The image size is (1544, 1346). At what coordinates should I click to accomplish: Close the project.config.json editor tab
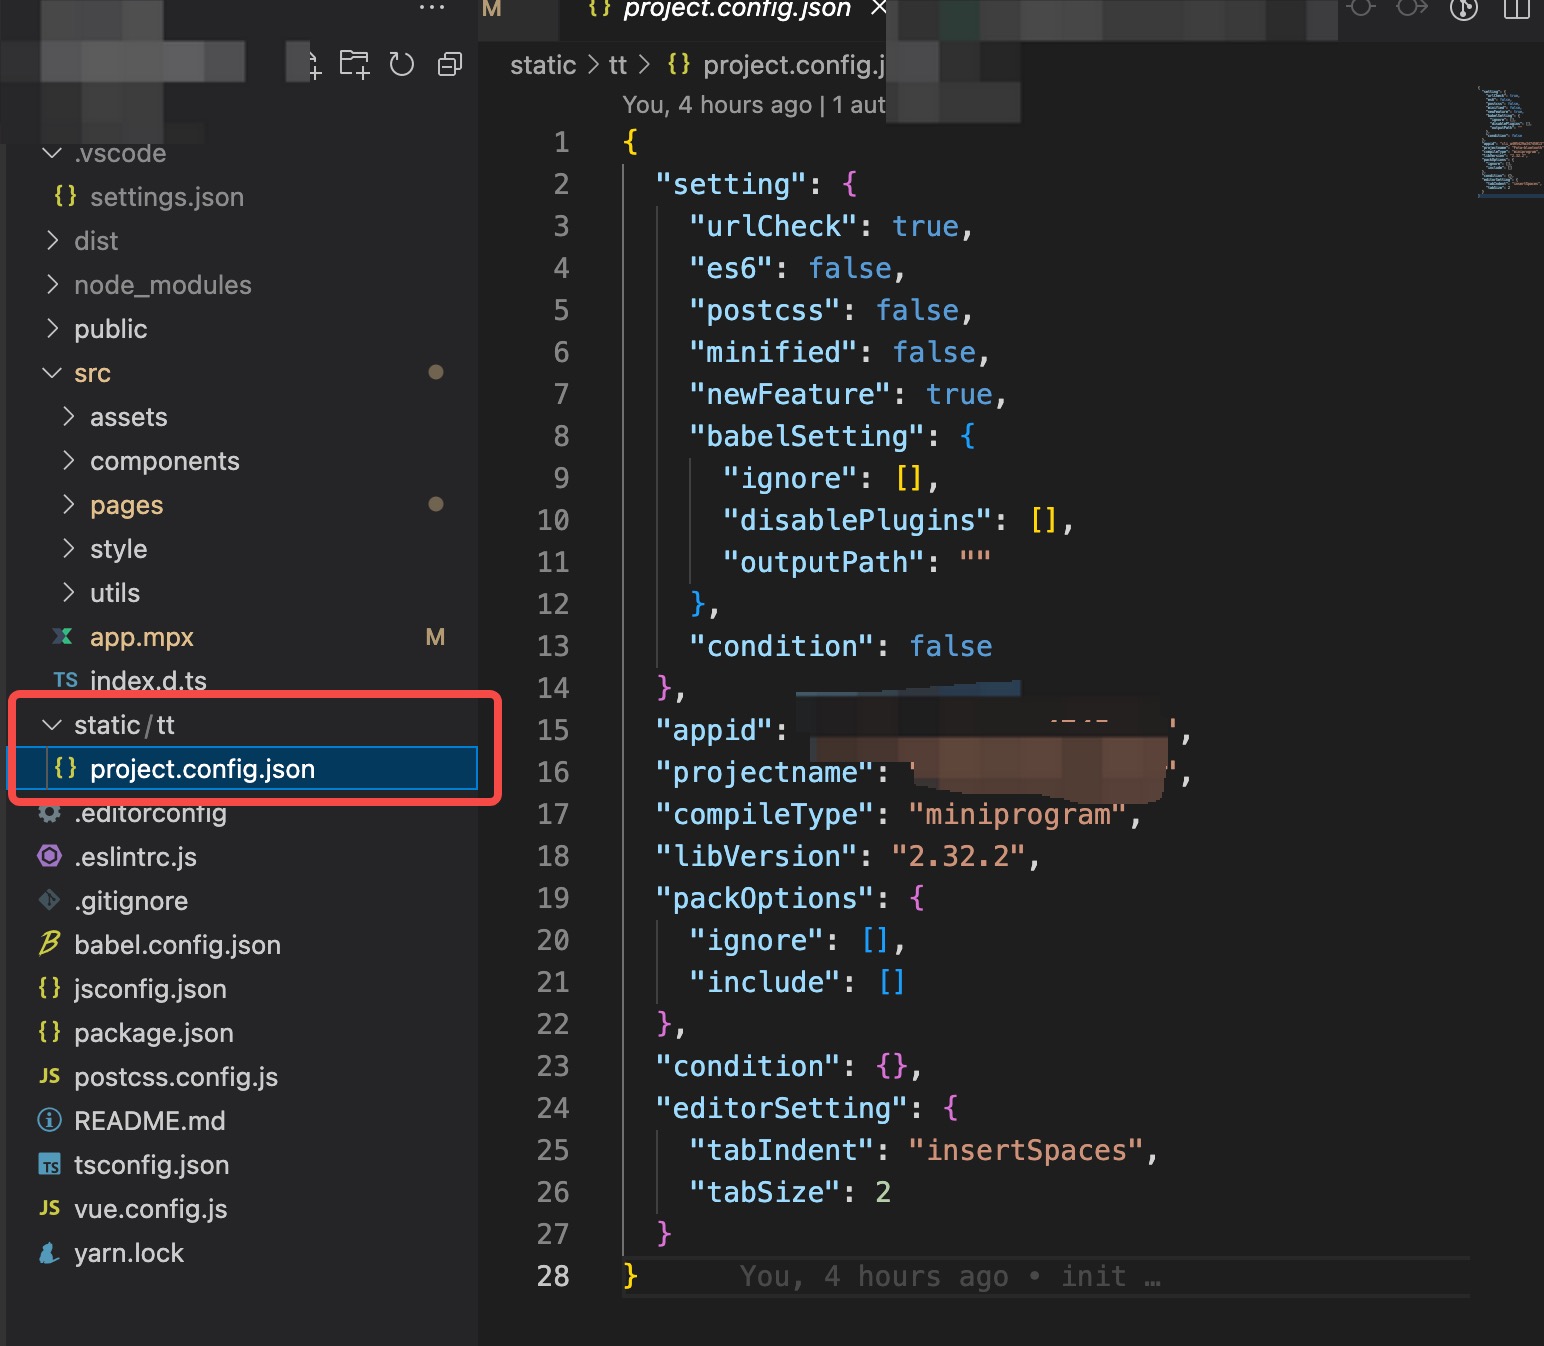coord(879,8)
